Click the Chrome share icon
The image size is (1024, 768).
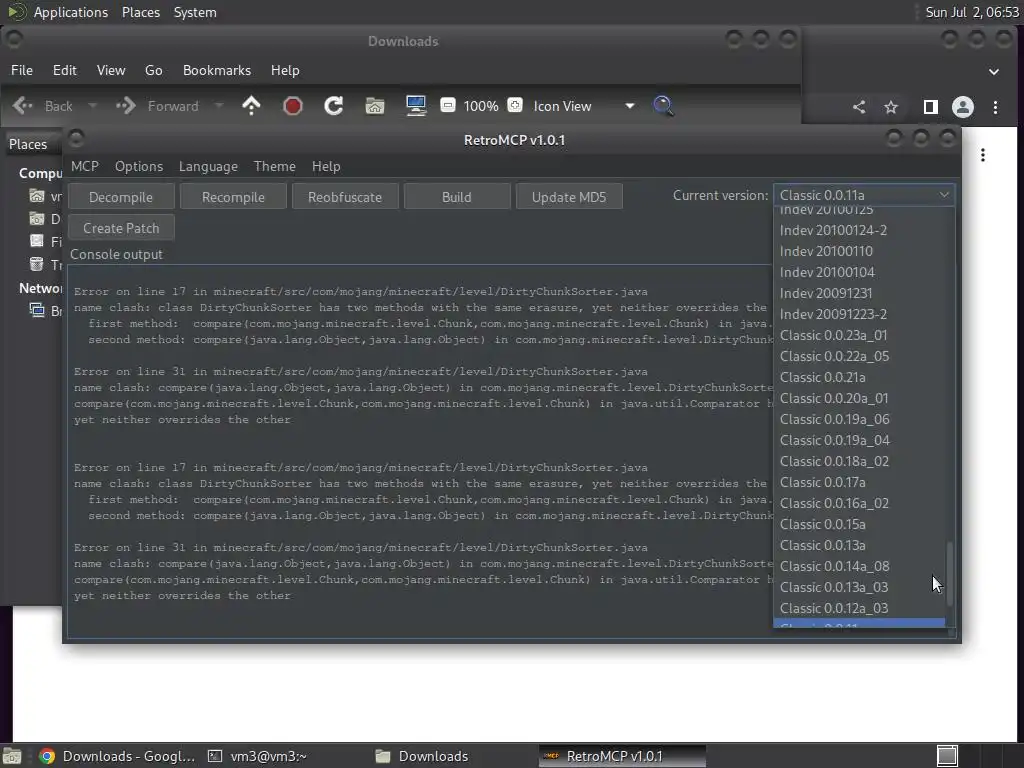pyautogui.click(x=859, y=107)
